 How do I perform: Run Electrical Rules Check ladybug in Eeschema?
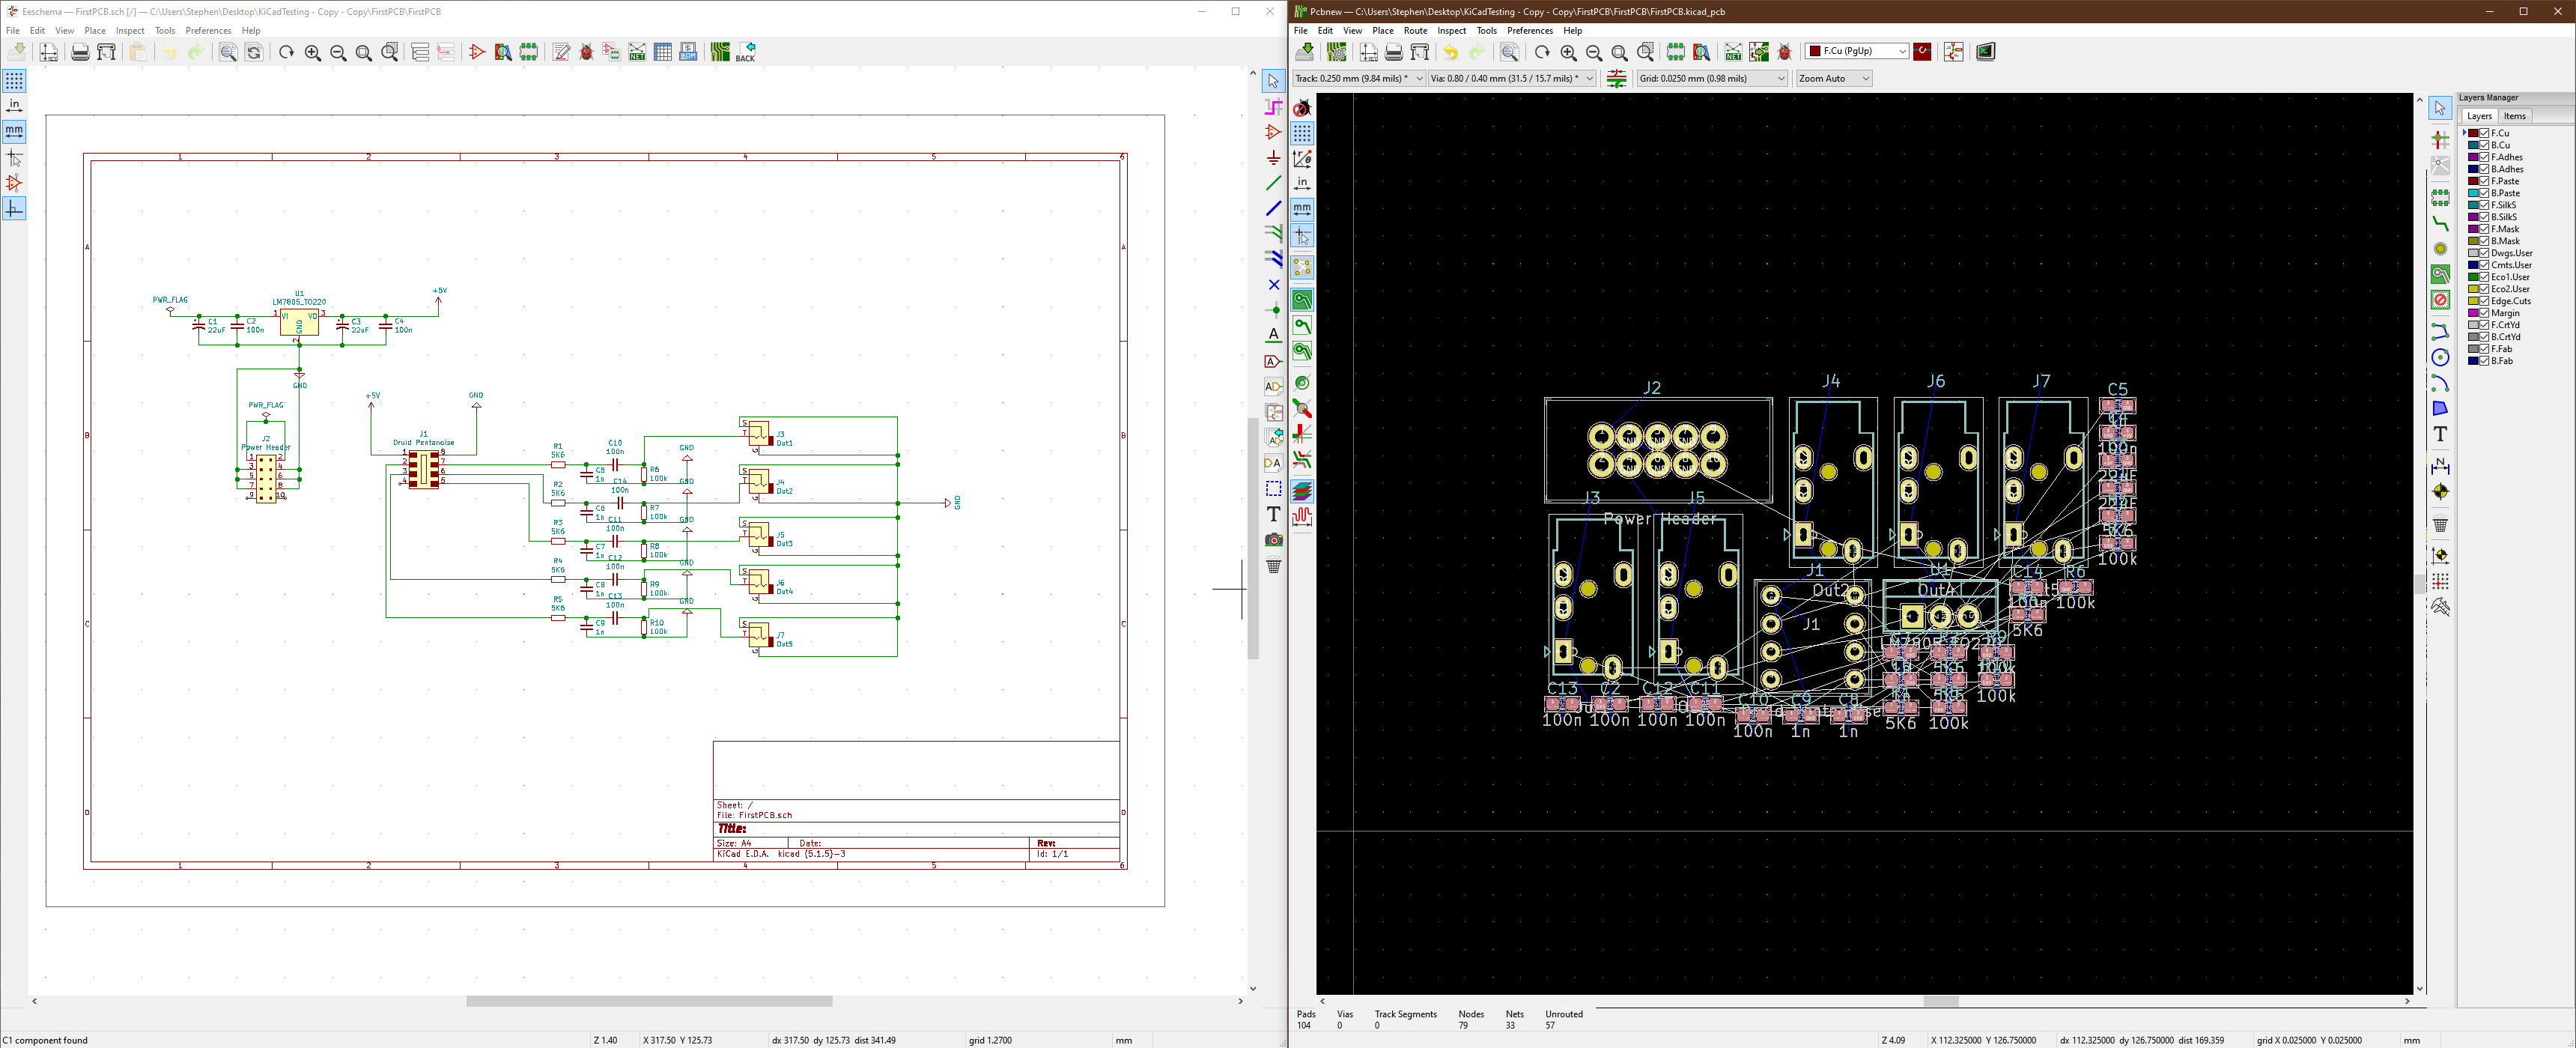(587, 52)
